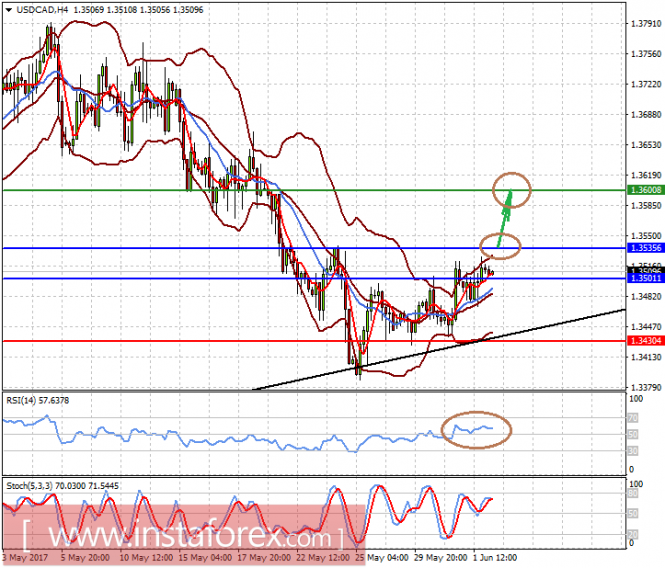This screenshot has height=568, width=665.
Task: Click the green horizontal resistance line
Action: [x=314, y=190]
